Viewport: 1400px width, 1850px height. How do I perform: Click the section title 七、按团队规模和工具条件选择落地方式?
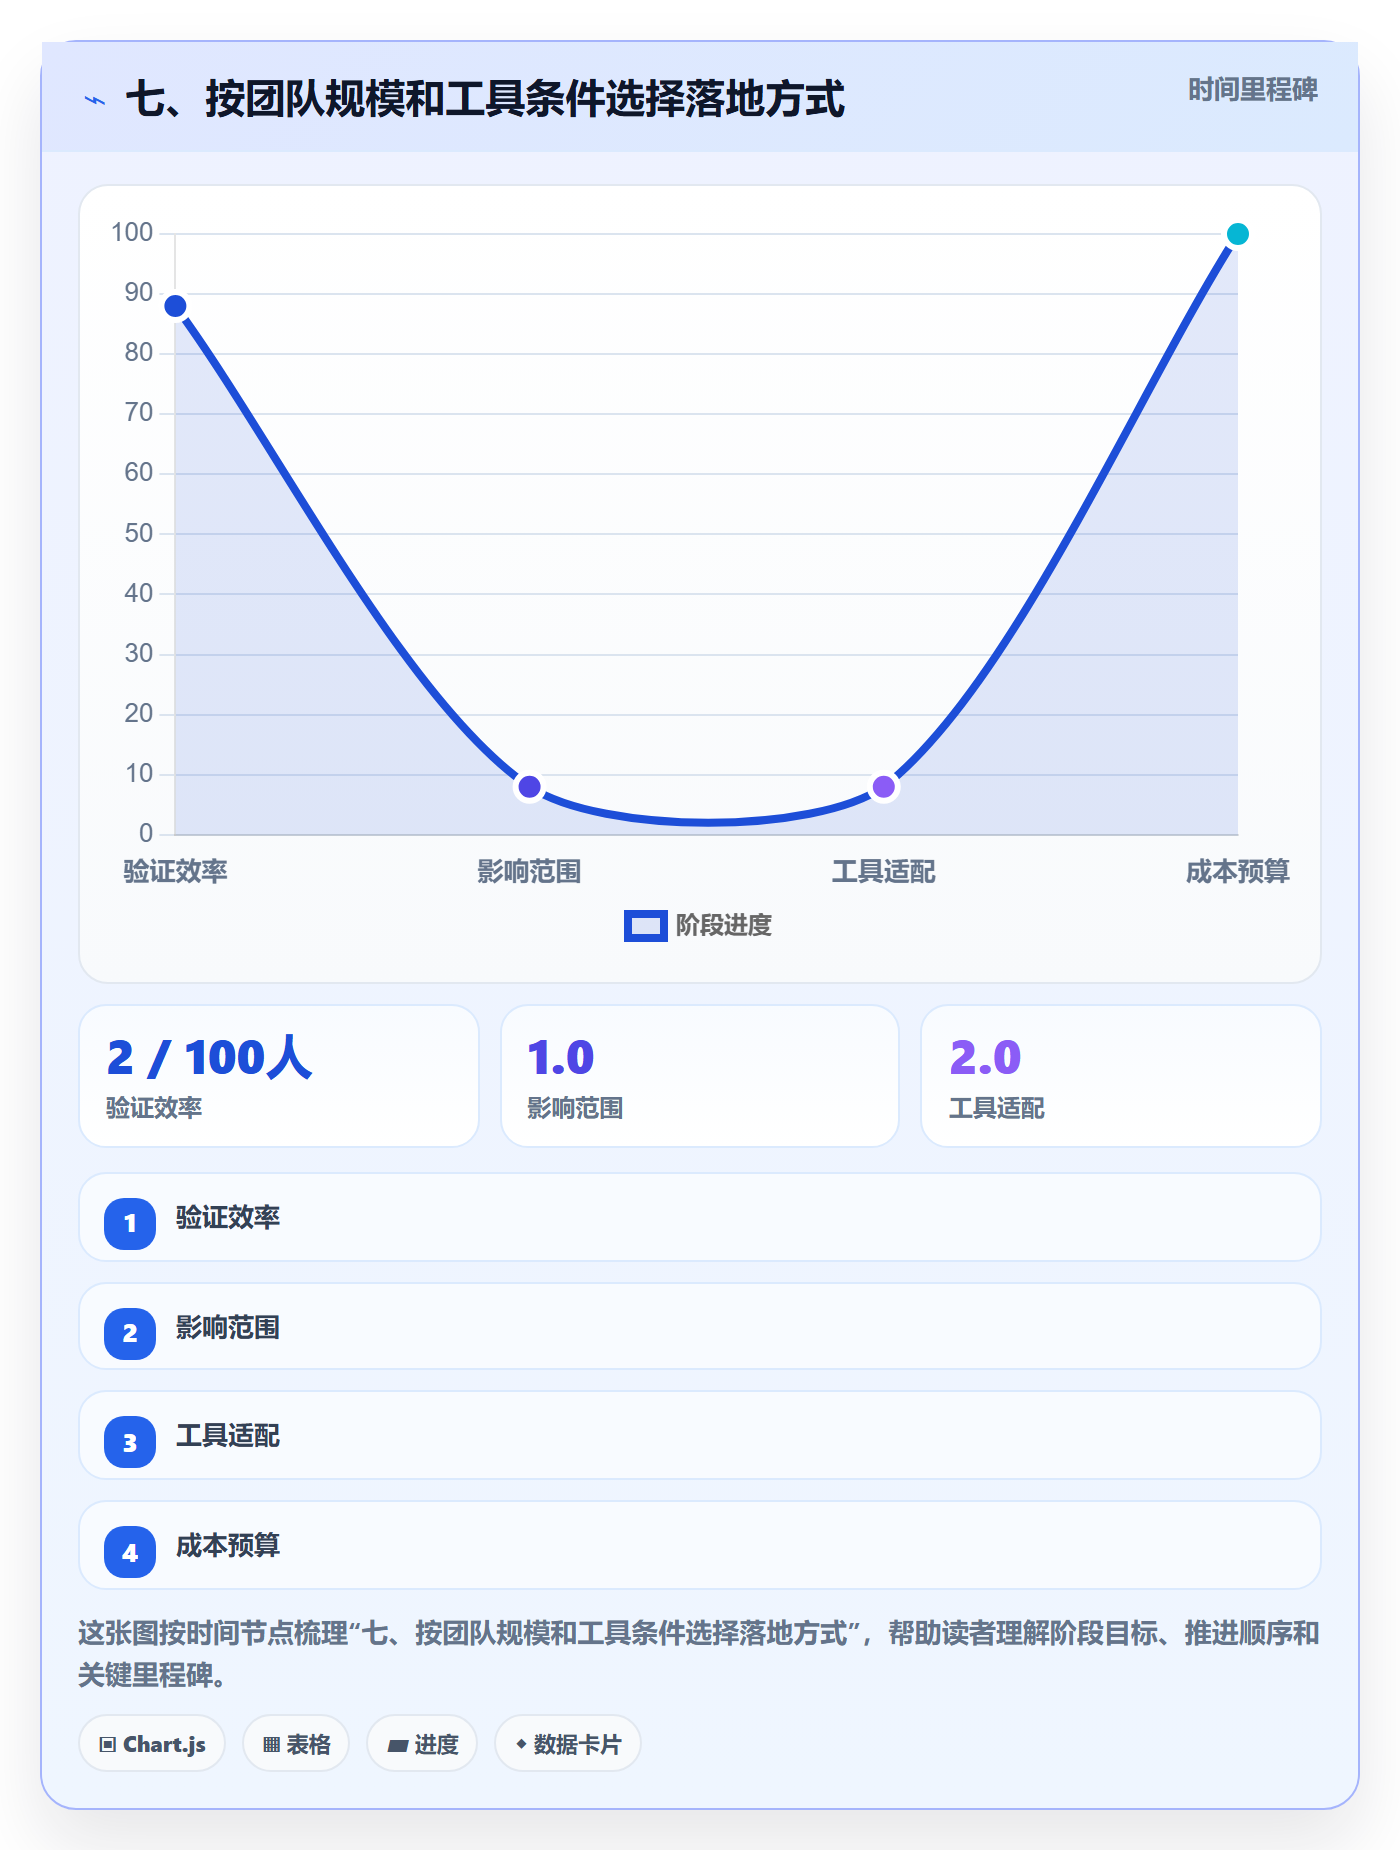click(485, 99)
